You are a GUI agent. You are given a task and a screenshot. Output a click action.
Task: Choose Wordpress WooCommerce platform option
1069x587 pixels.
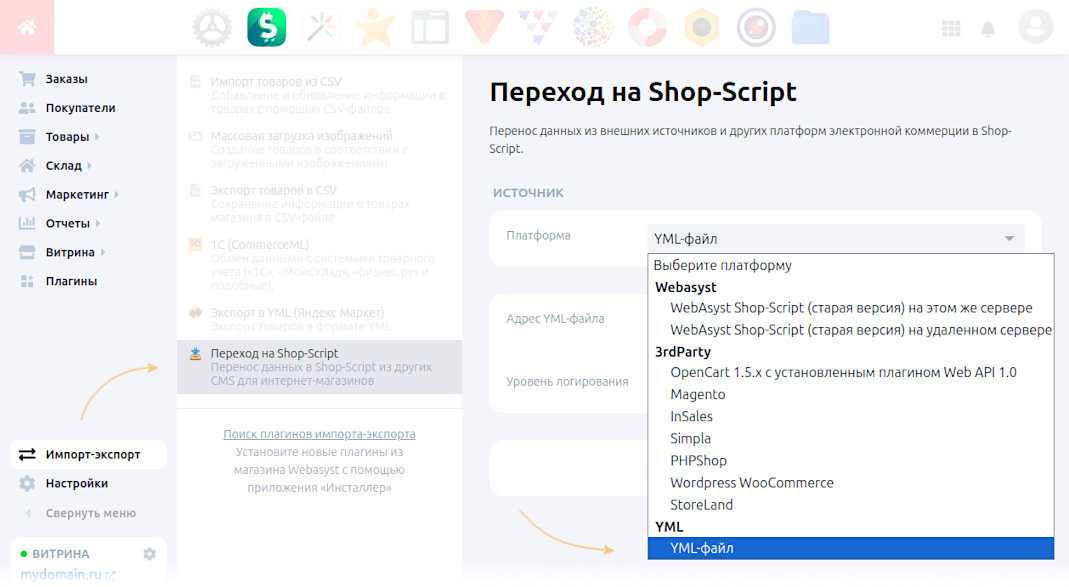pyautogui.click(x=751, y=482)
